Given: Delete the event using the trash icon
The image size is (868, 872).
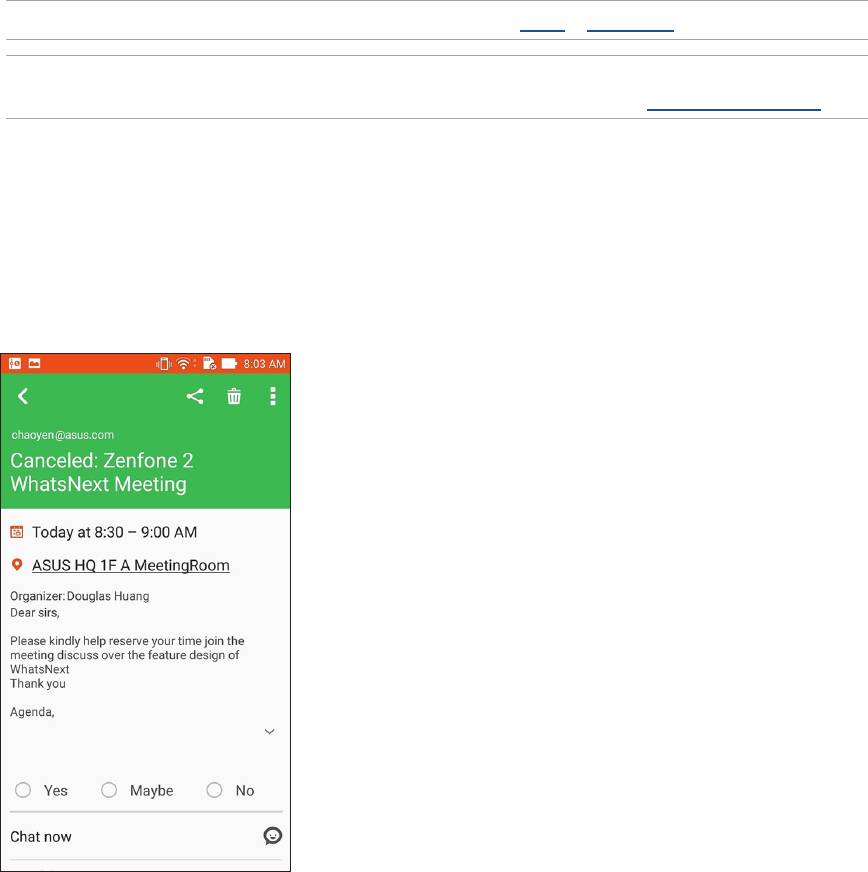Looking at the screenshot, I should pyautogui.click(x=234, y=397).
